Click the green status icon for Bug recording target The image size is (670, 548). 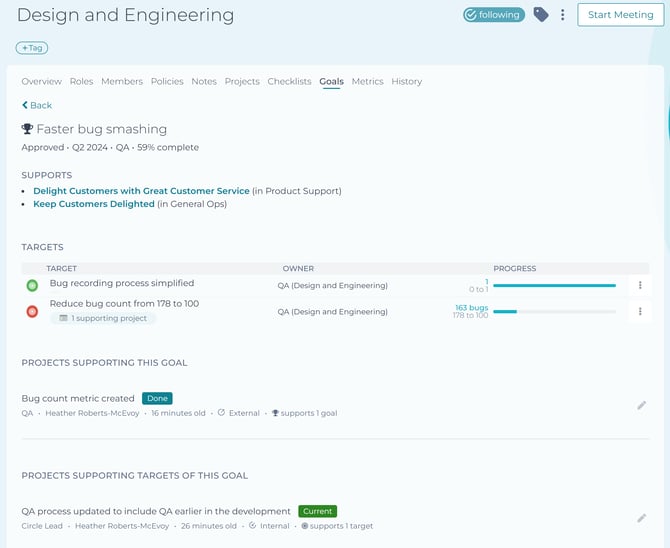pyautogui.click(x=32, y=286)
